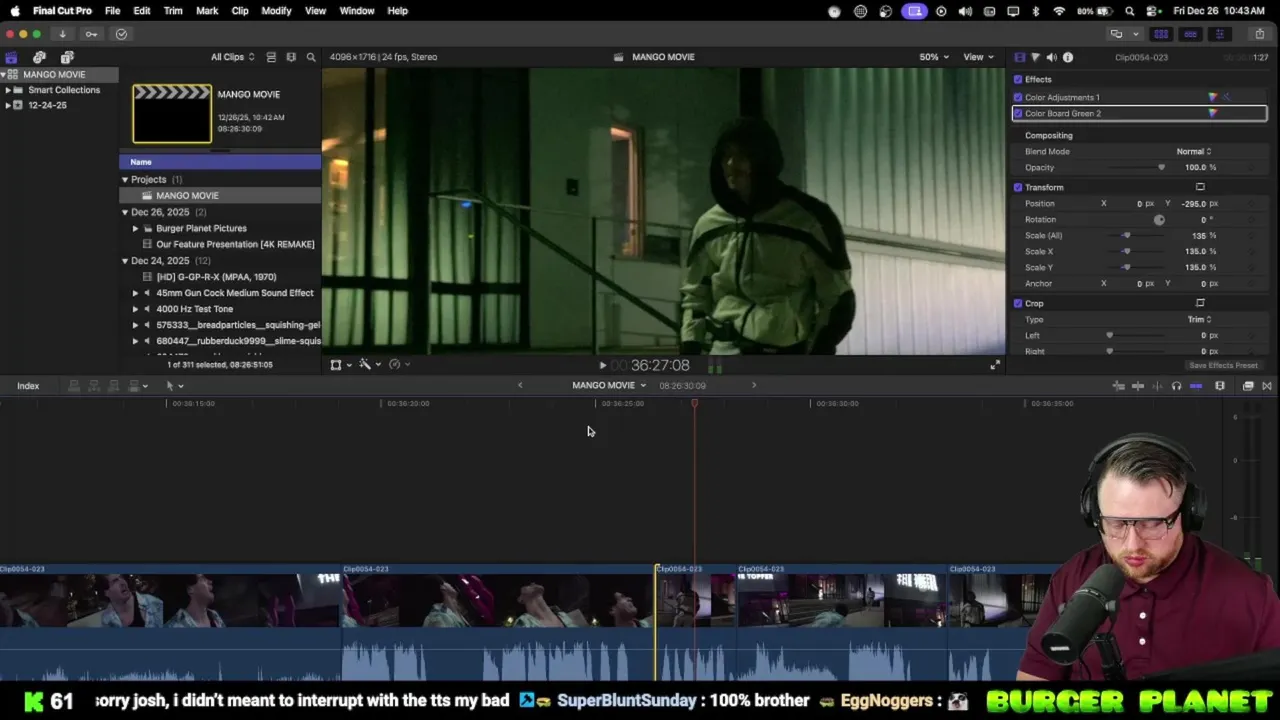Viewport: 1280px width, 720px height.
Task: Open Crop Type Trim dropdown
Action: pyautogui.click(x=1199, y=319)
